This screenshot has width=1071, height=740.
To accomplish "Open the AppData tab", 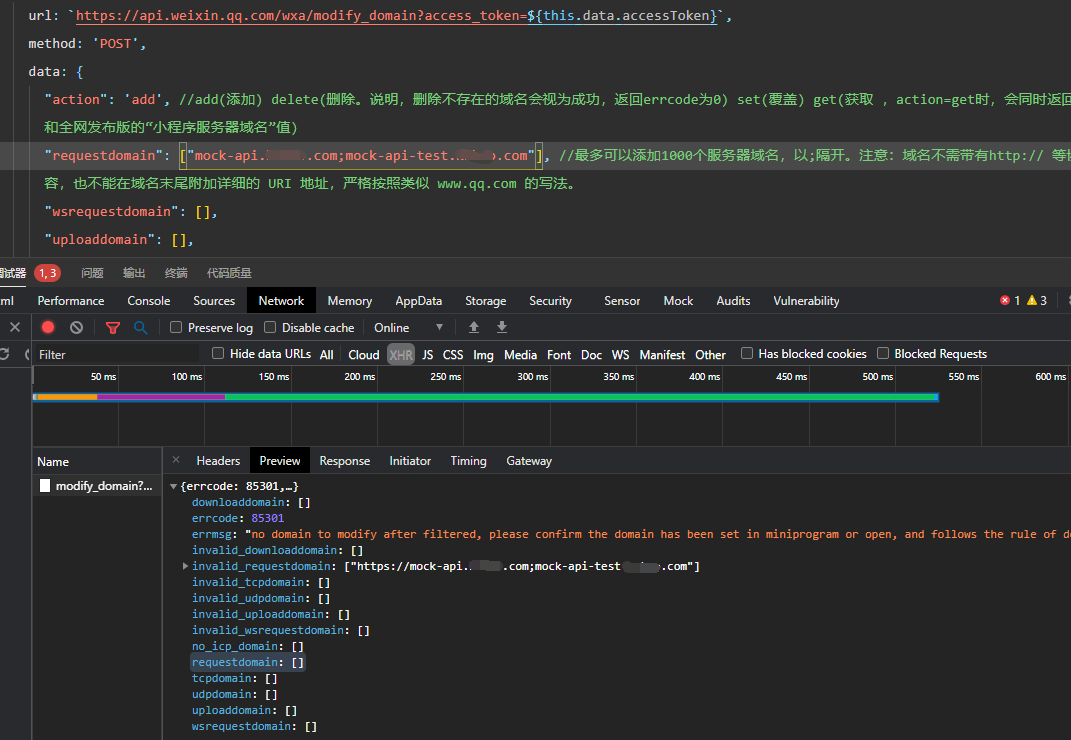I will [x=419, y=301].
